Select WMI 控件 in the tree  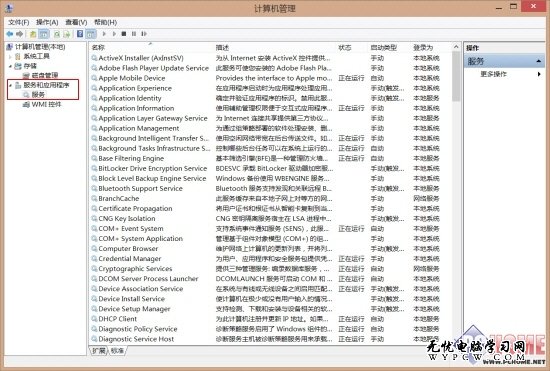(x=46, y=104)
